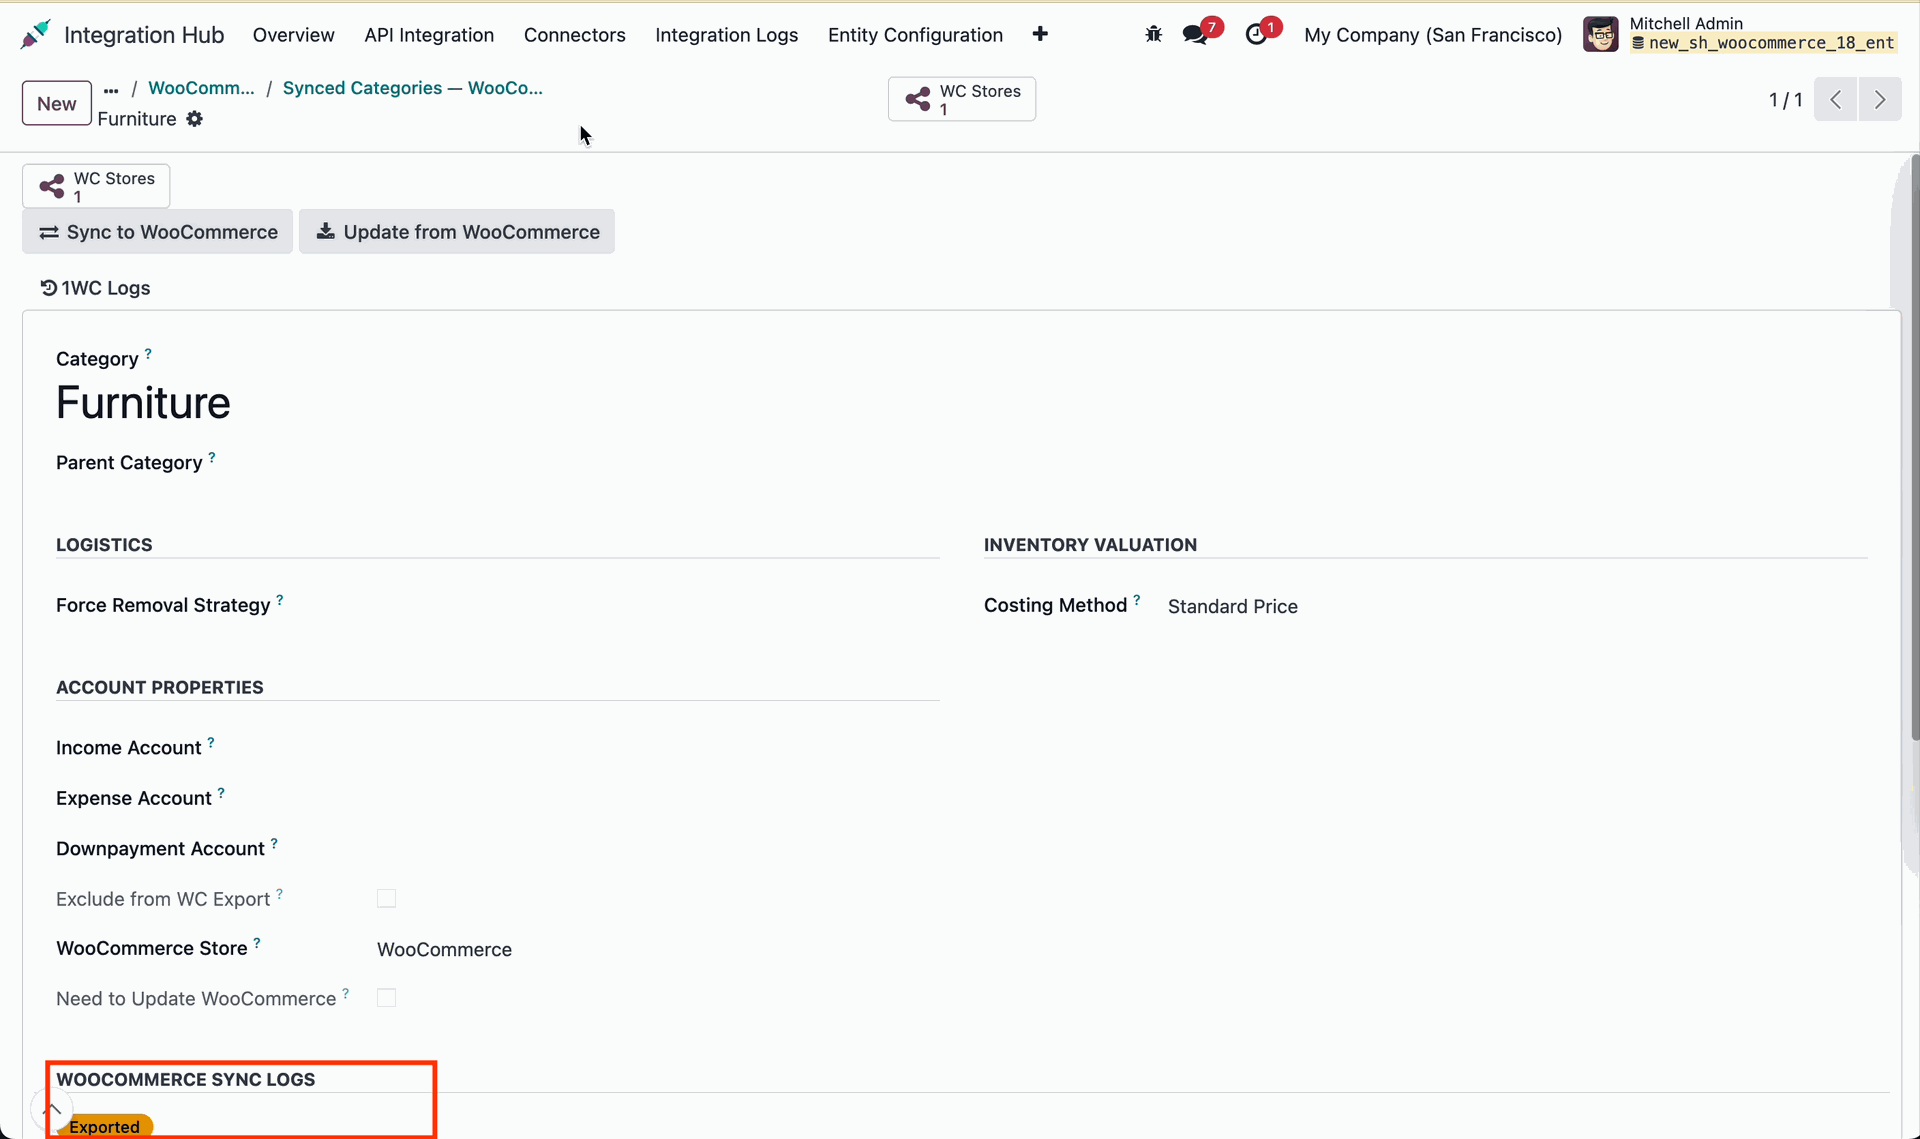
Task: Click the Integration Hub title
Action: [144, 35]
